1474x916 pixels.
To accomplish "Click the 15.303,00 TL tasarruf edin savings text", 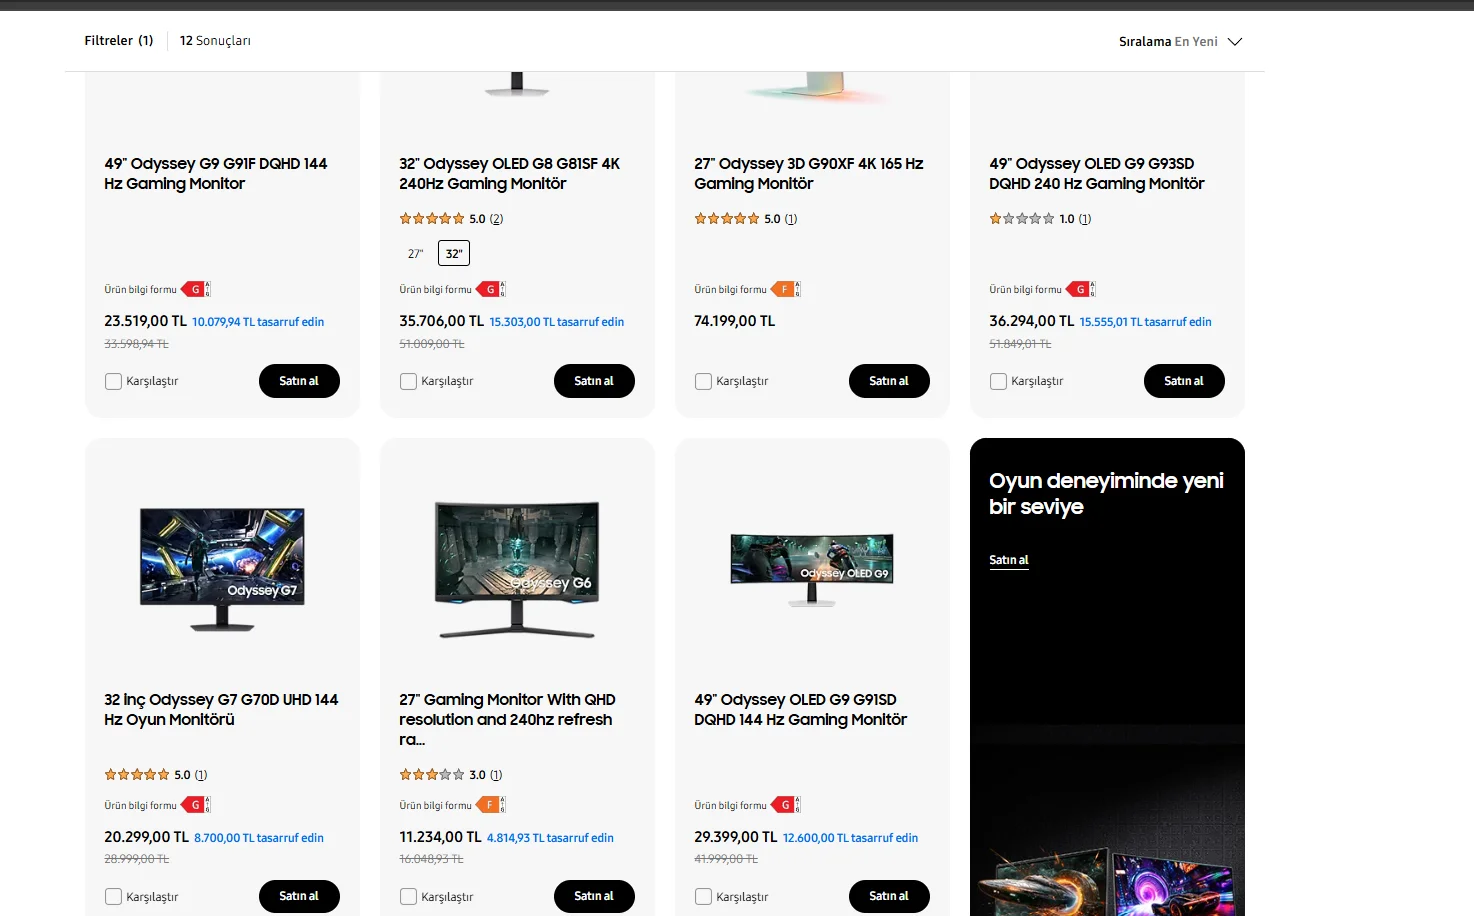I will coord(557,322).
